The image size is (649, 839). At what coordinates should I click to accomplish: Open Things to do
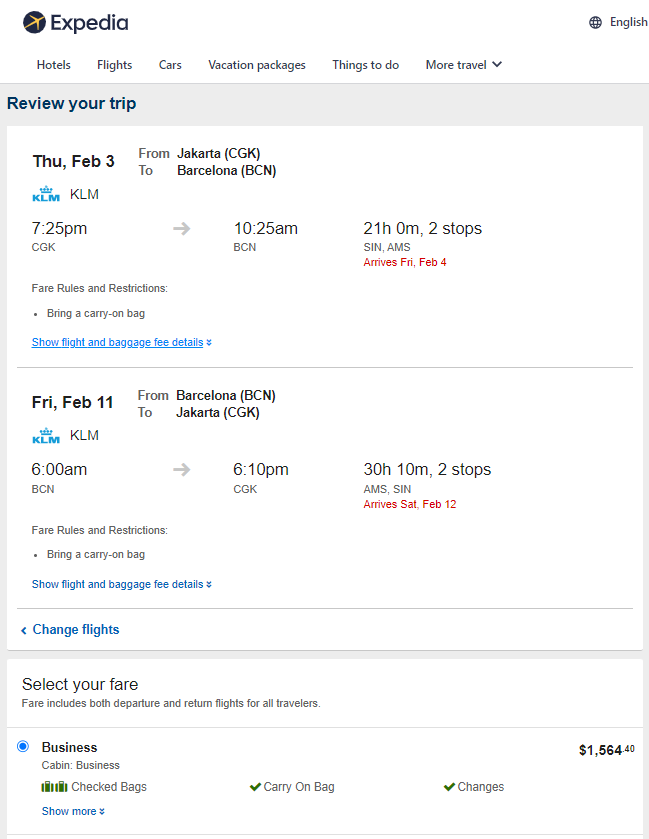pos(365,65)
